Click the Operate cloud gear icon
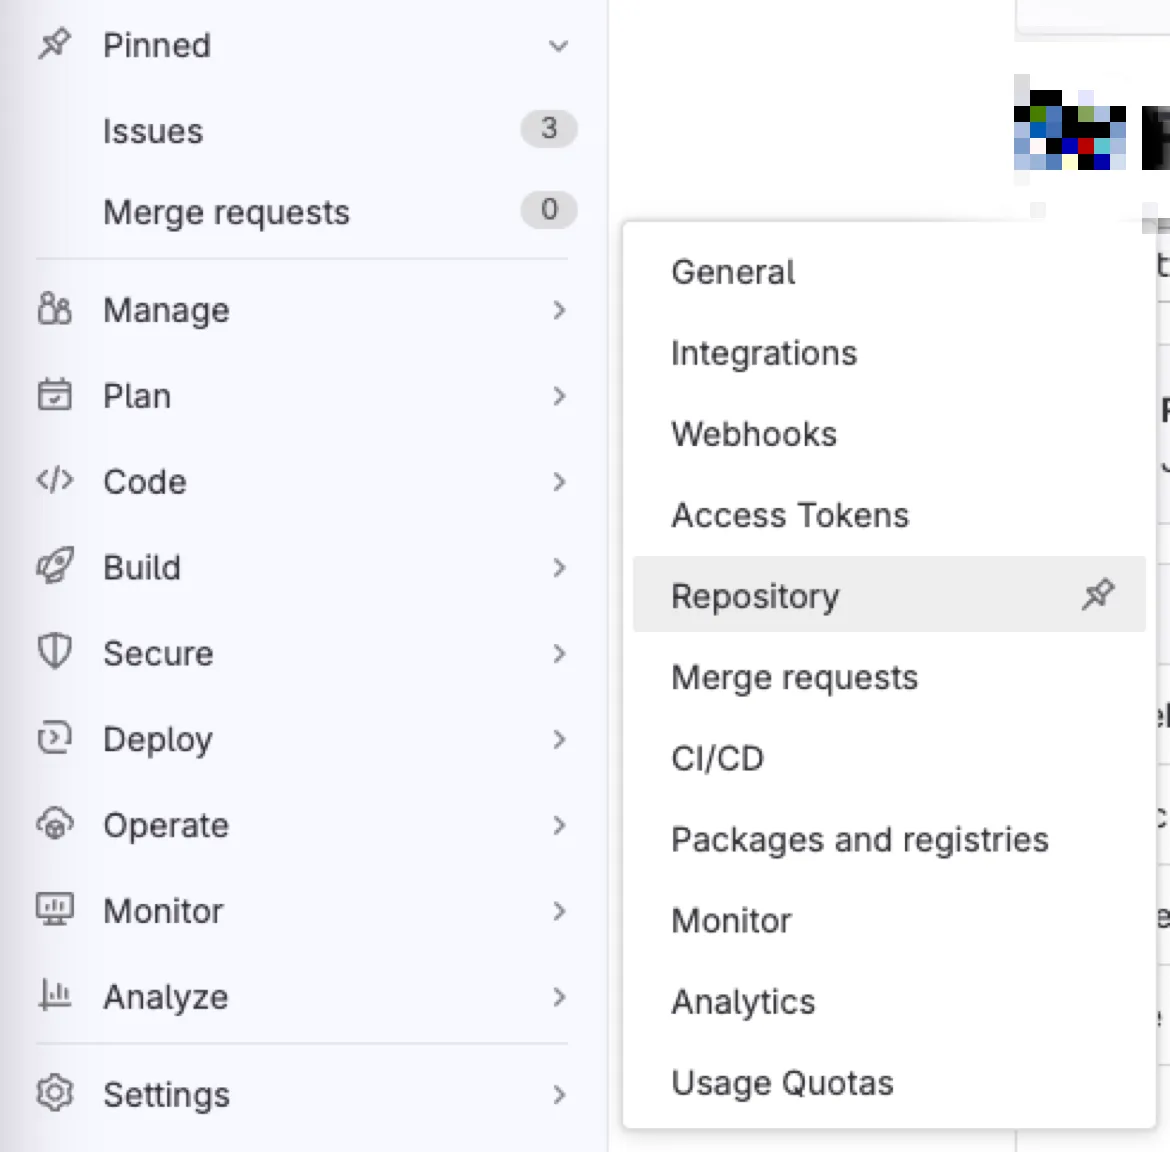Image resolution: width=1170 pixels, height=1152 pixels. click(54, 824)
